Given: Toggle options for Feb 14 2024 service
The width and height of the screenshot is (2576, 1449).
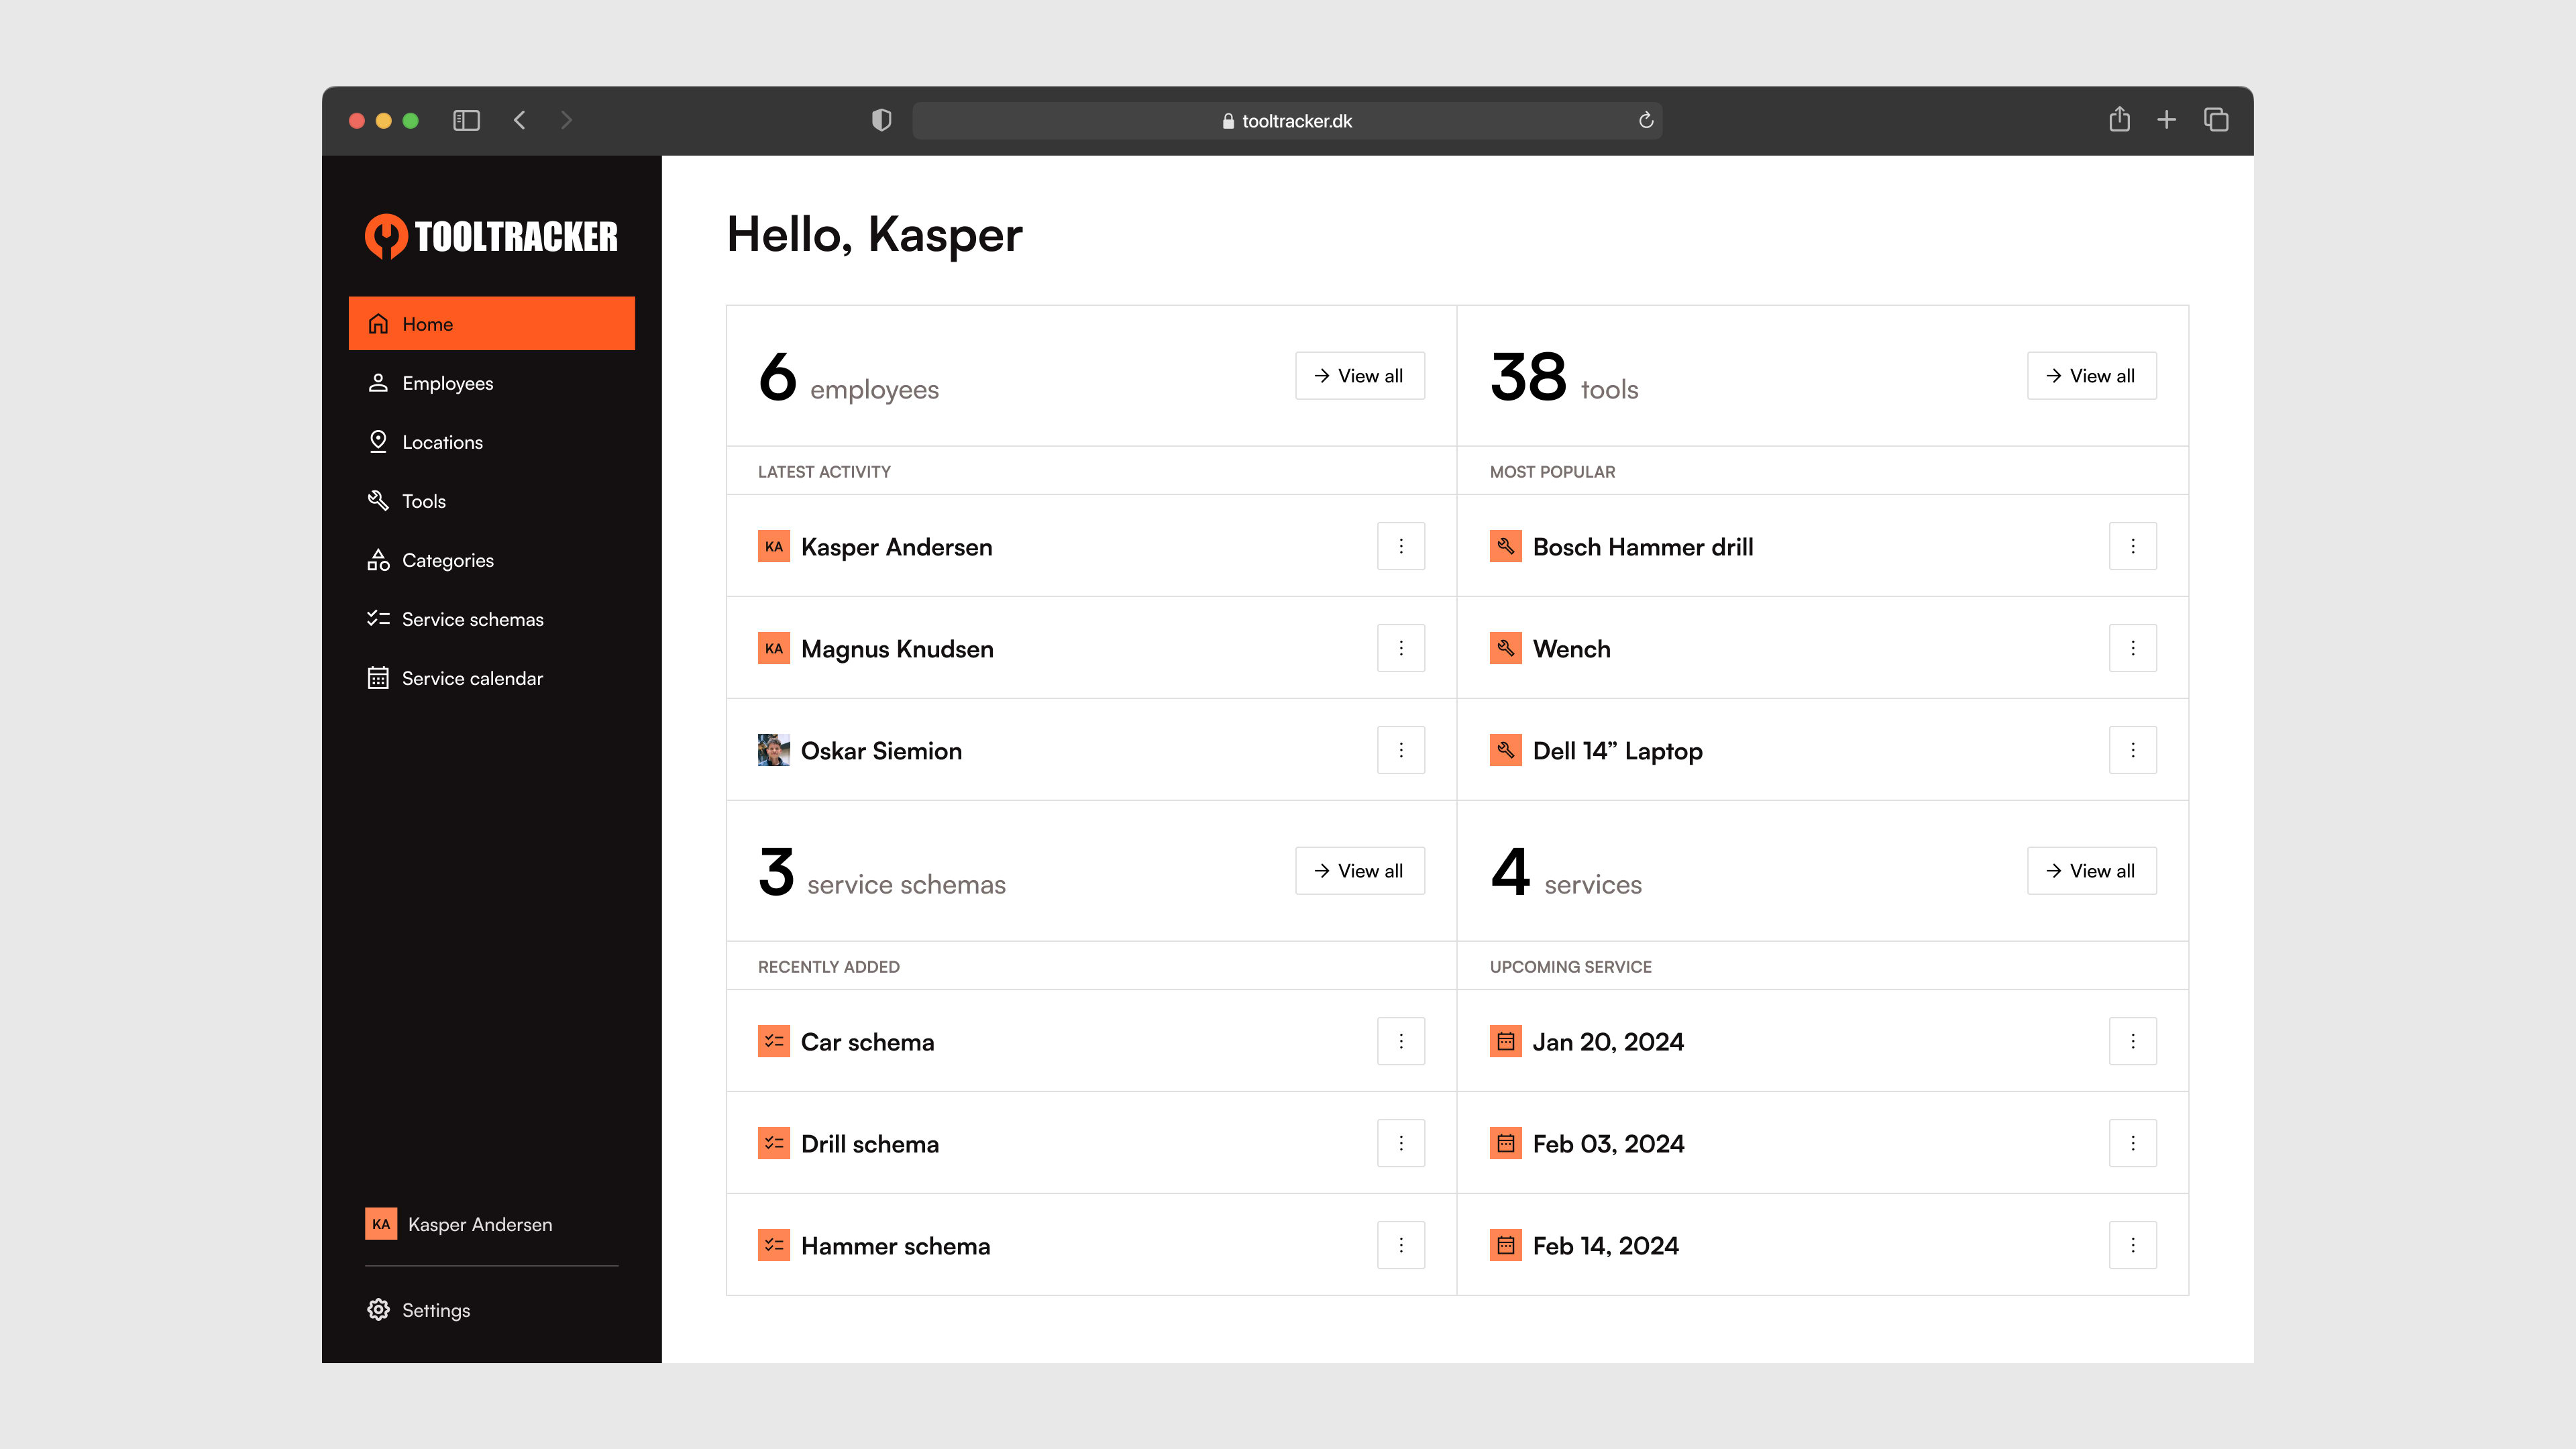Looking at the screenshot, I should [x=2134, y=1244].
